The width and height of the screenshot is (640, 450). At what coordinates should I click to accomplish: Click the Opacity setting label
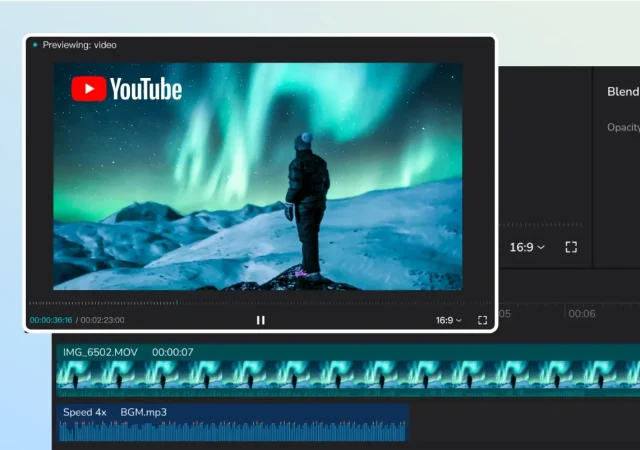(622, 128)
